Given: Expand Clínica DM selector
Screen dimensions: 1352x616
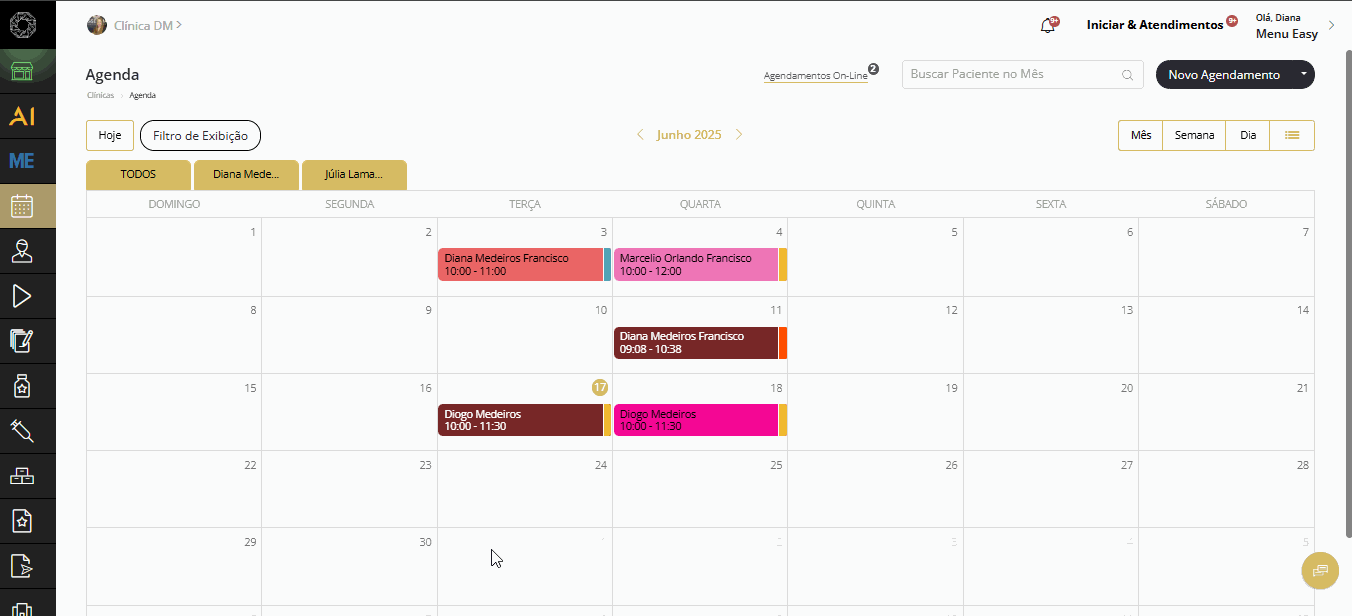Looking at the screenshot, I should (x=134, y=25).
